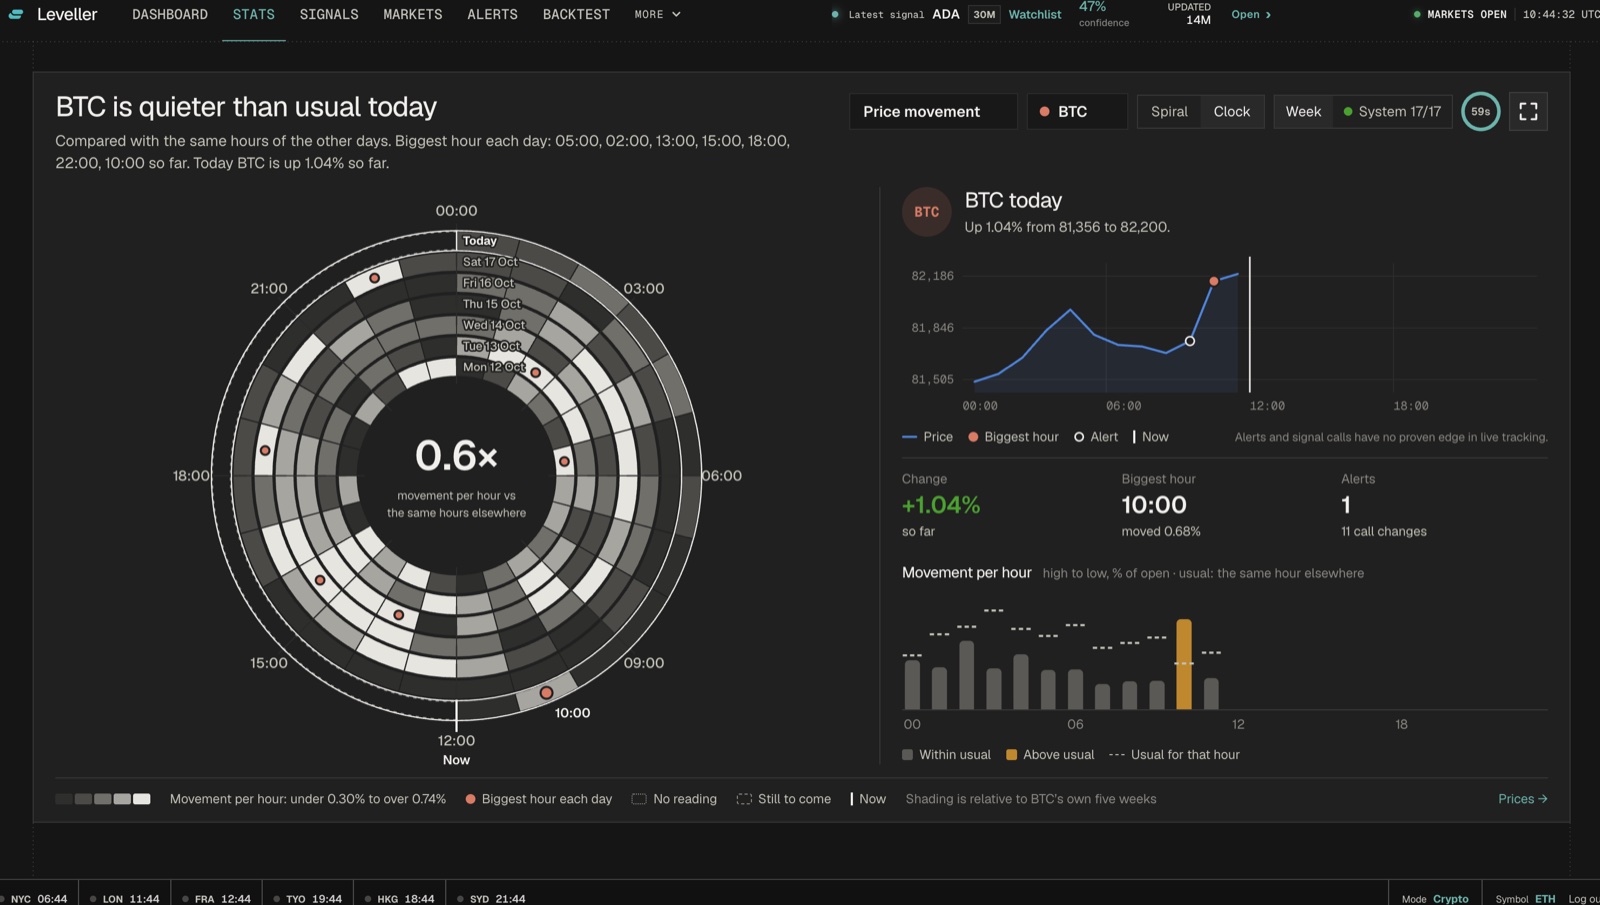
Task: Expand the MORE navigation menu
Action: (x=657, y=14)
